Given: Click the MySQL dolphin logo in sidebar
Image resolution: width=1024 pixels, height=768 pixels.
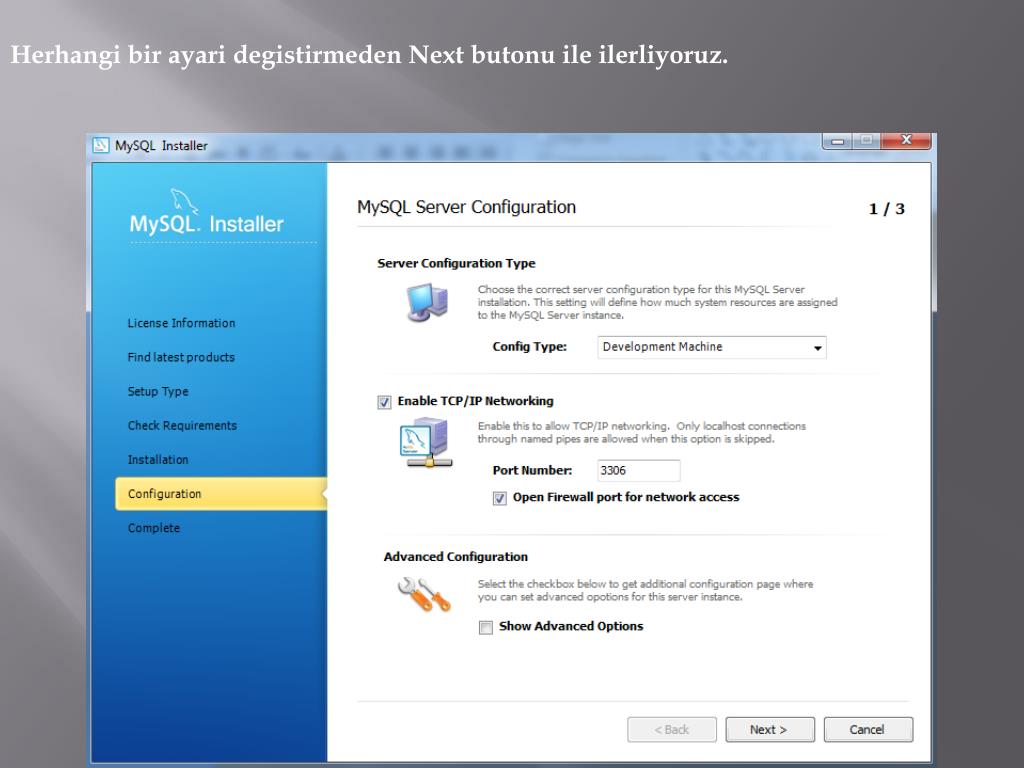Looking at the screenshot, I should 184,201.
